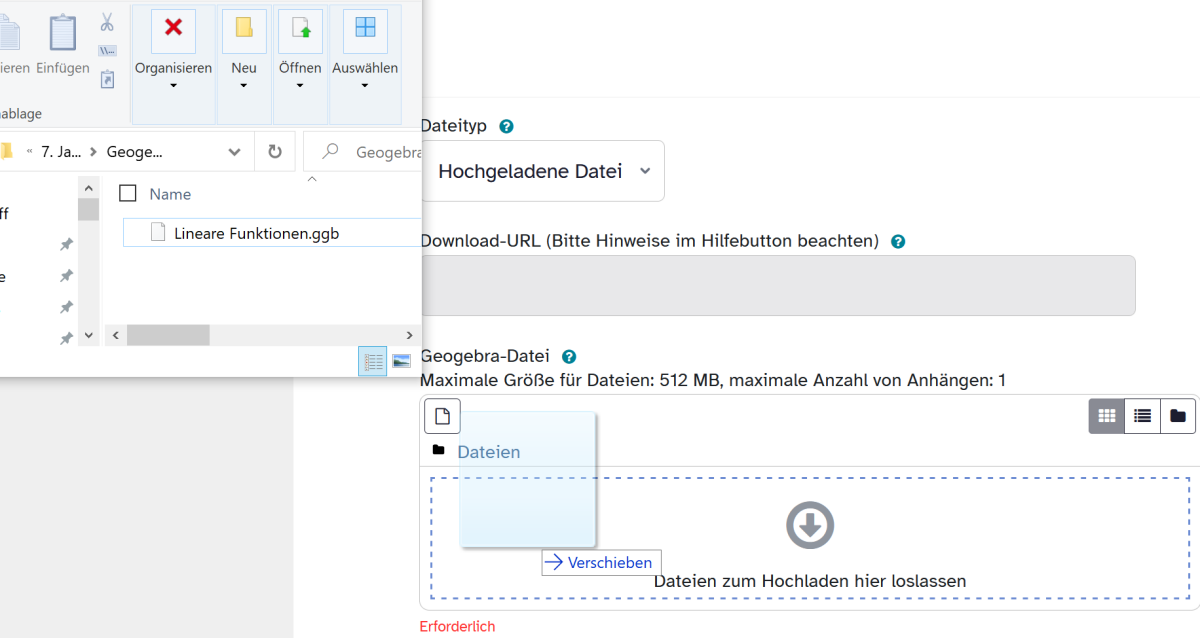Click navigation pane scroll up arrow
The width and height of the screenshot is (1200, 638).
pyautogui.click(x=89, y=187)
